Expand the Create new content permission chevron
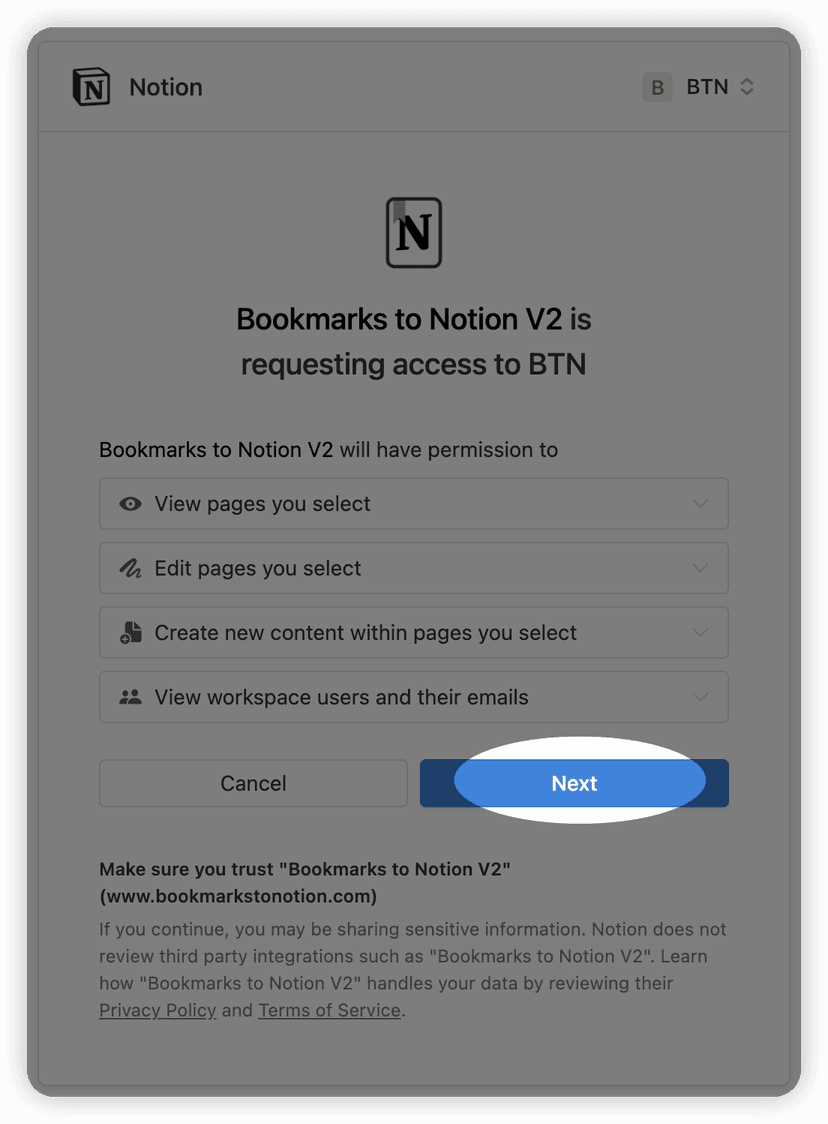Image resolution: width=828 pixels, height=1124 pixels. click(700, 632)
